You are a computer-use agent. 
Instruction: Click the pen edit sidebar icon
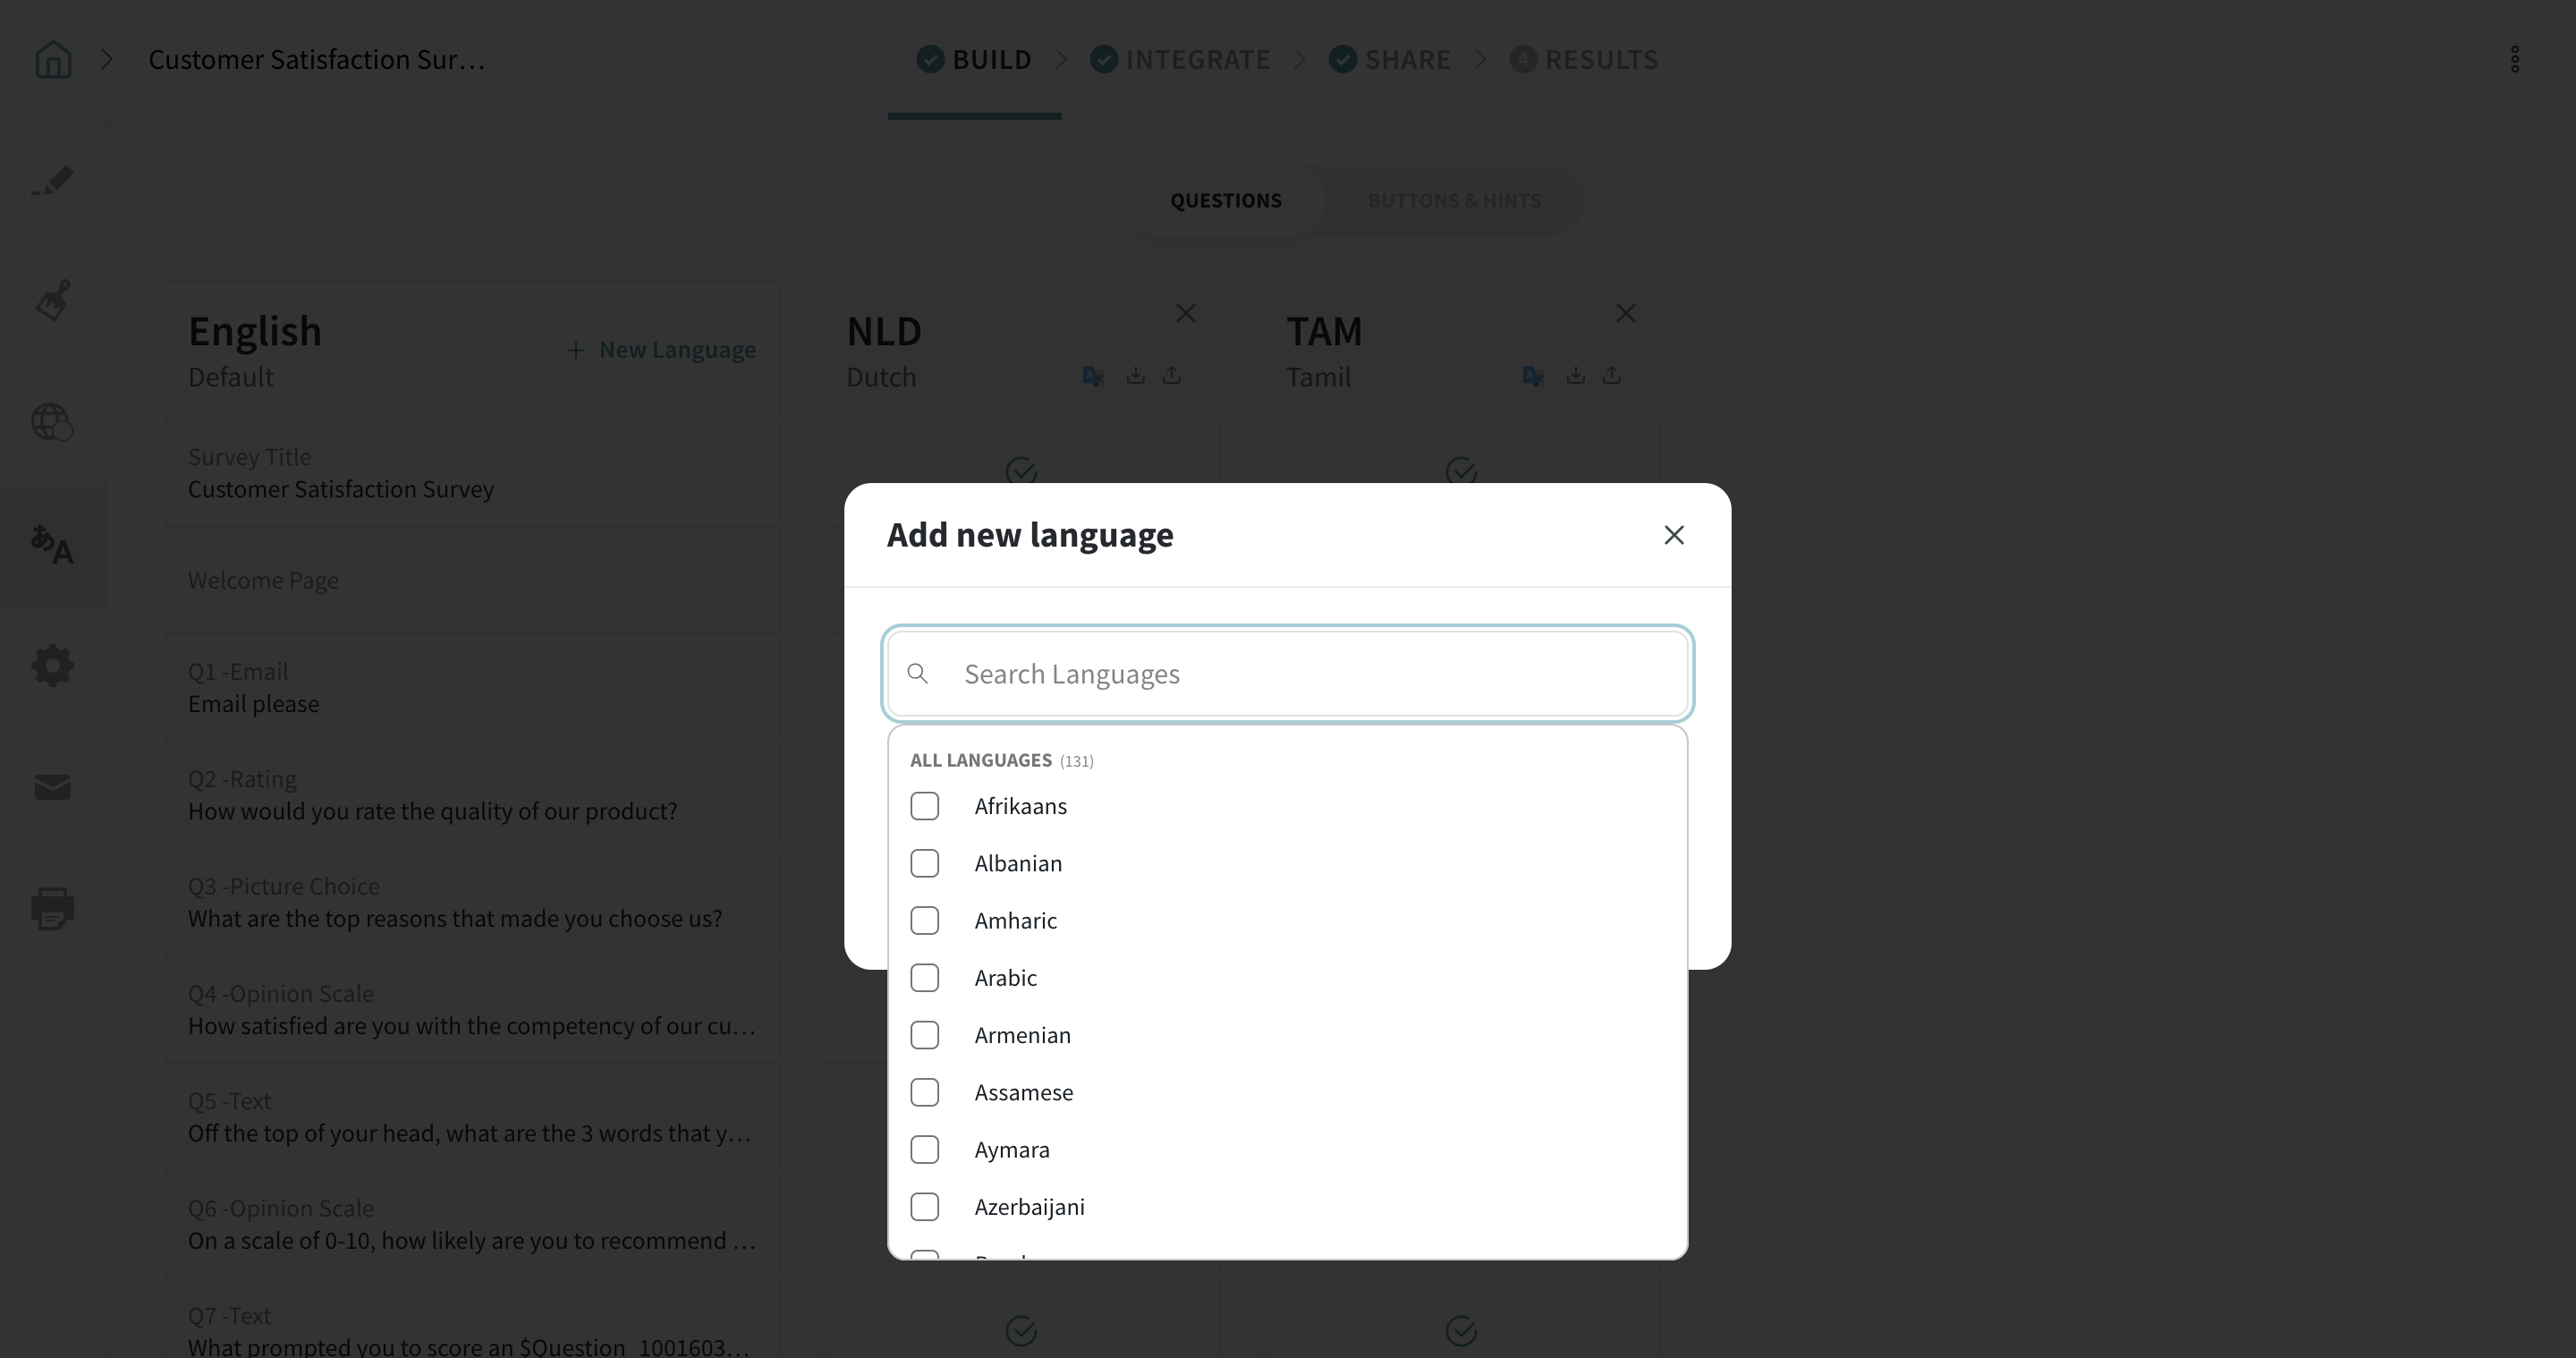53,181
